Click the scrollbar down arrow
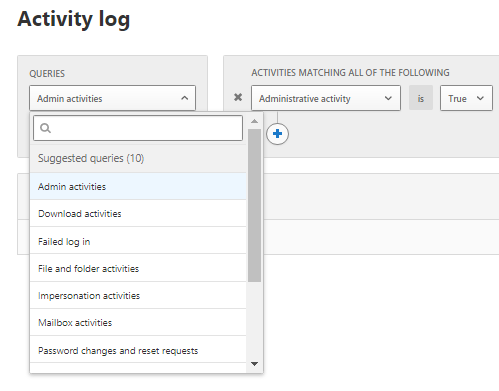This screenshot has height=391, width=499. coord(254,364)
